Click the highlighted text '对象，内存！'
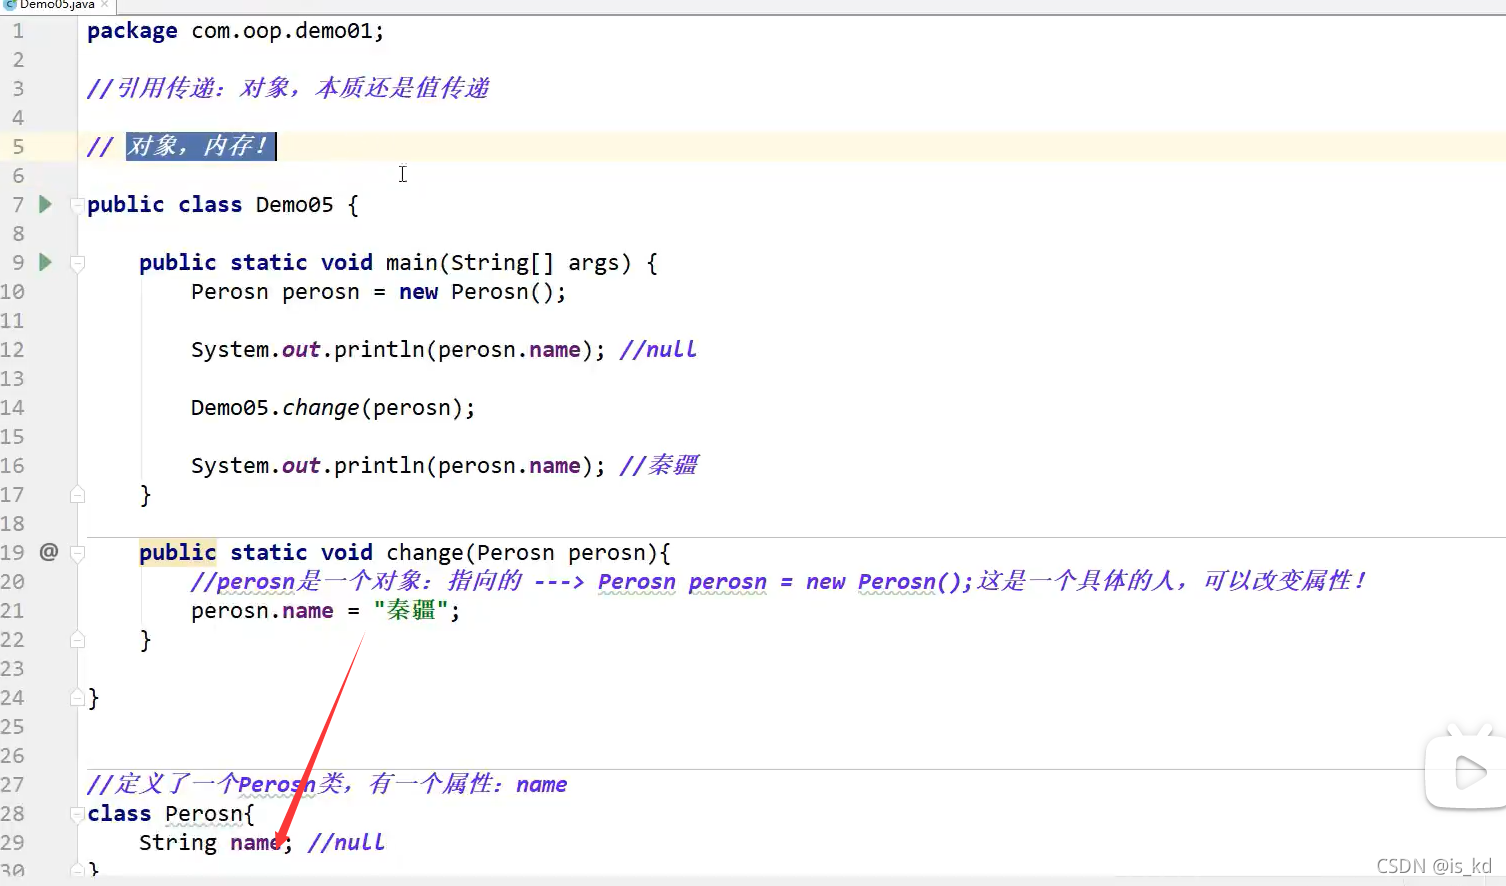The height and width of the screenshot is (886, 1506). (x=200, y=146)
